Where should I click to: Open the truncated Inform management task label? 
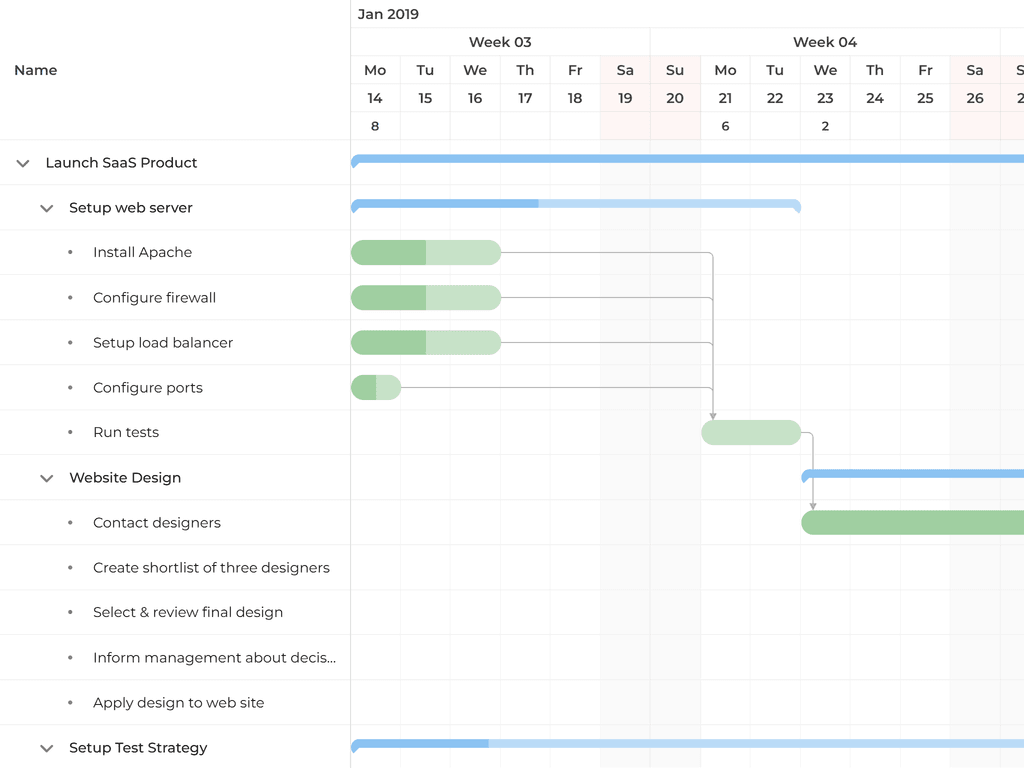215,657
